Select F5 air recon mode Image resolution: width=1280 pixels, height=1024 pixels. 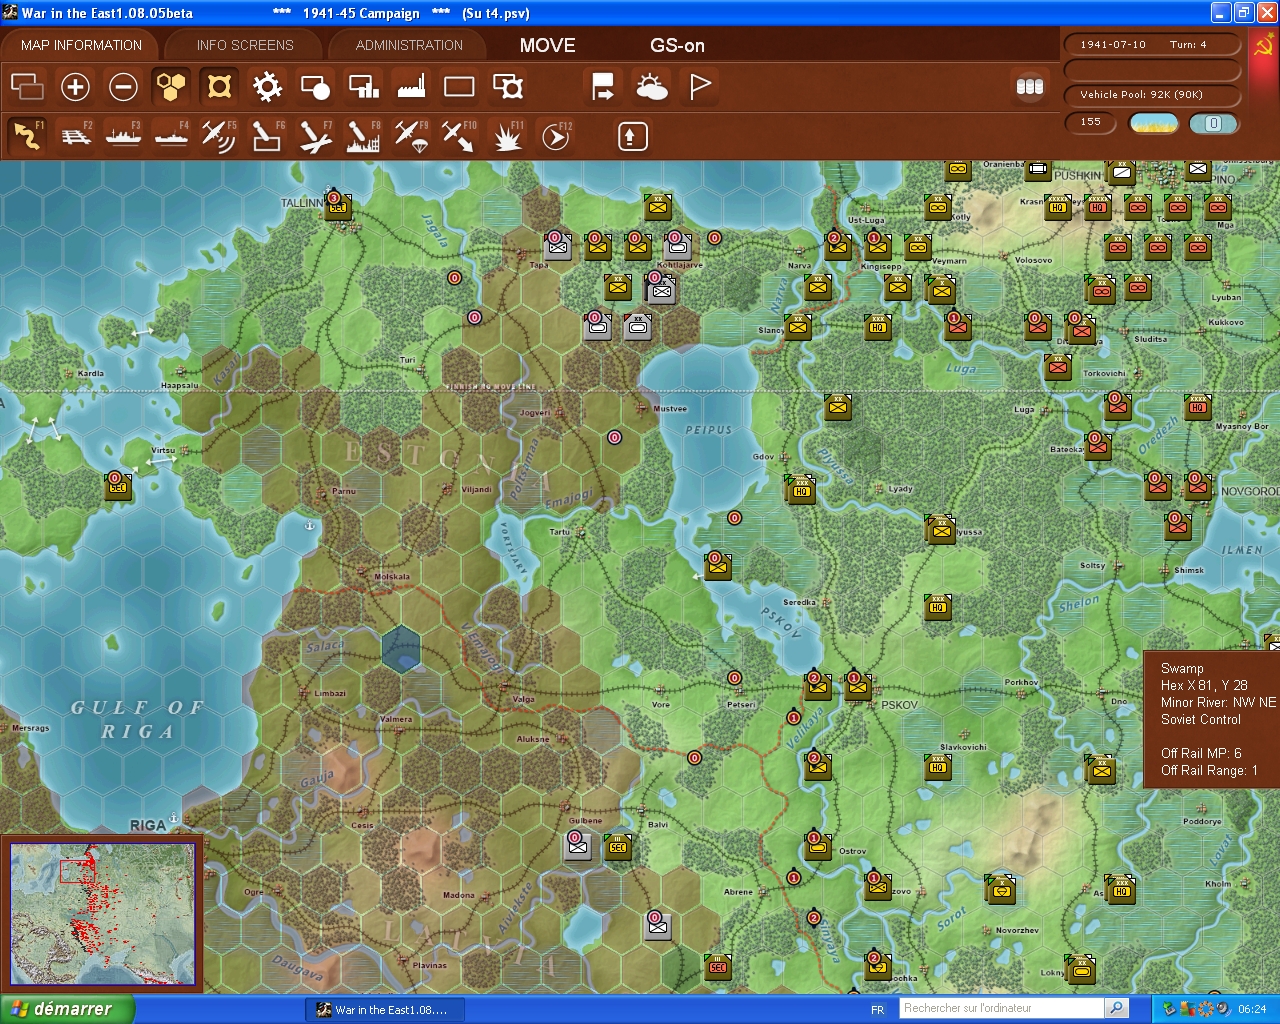[219, 136]
